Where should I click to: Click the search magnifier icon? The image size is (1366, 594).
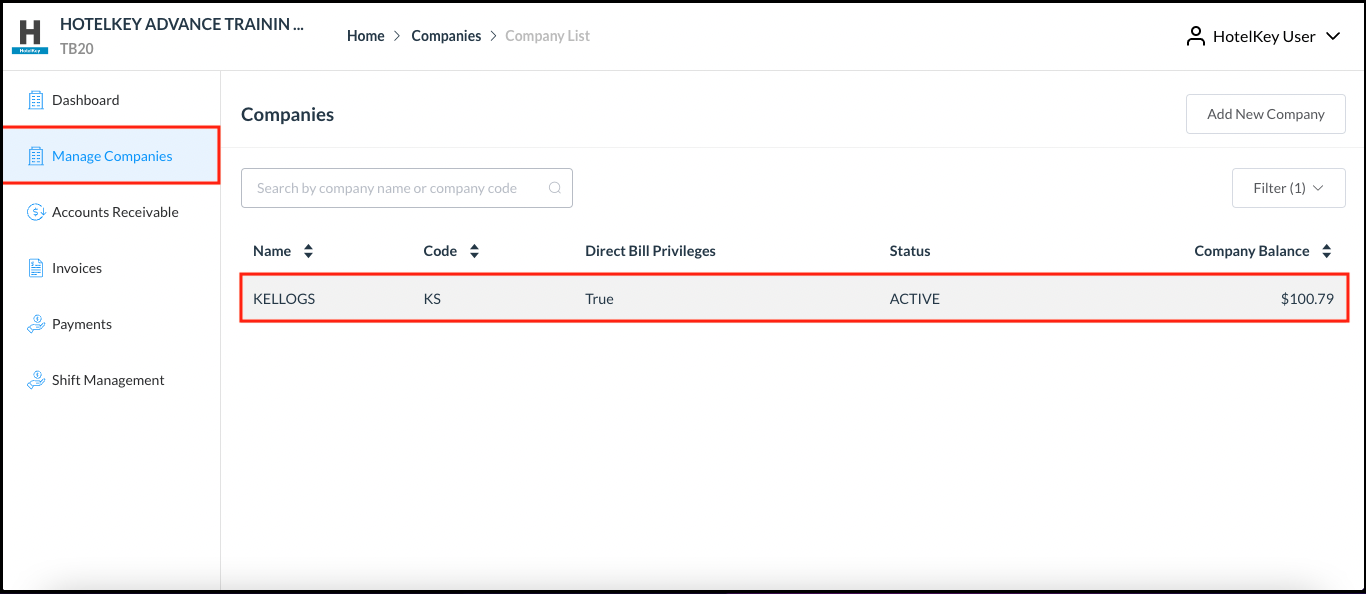[555, 187]
